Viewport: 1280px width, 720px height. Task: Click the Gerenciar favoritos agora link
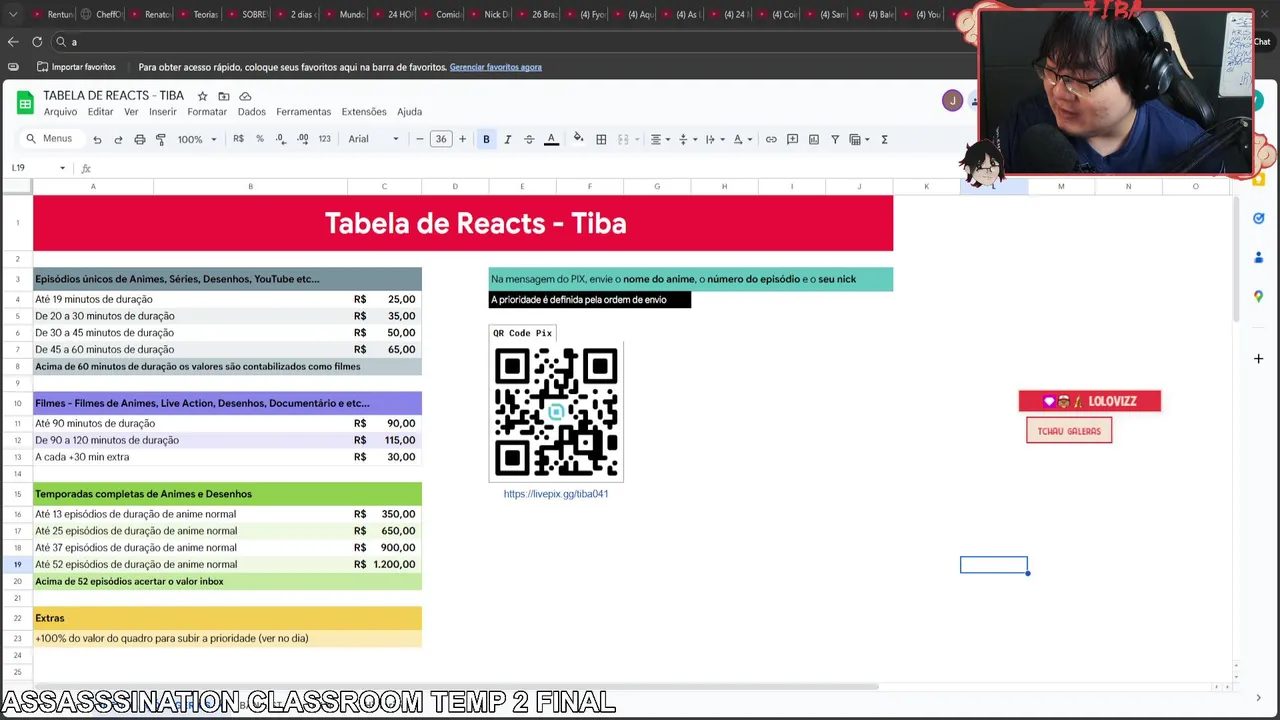pyautogui.click(x=495, y=67)
